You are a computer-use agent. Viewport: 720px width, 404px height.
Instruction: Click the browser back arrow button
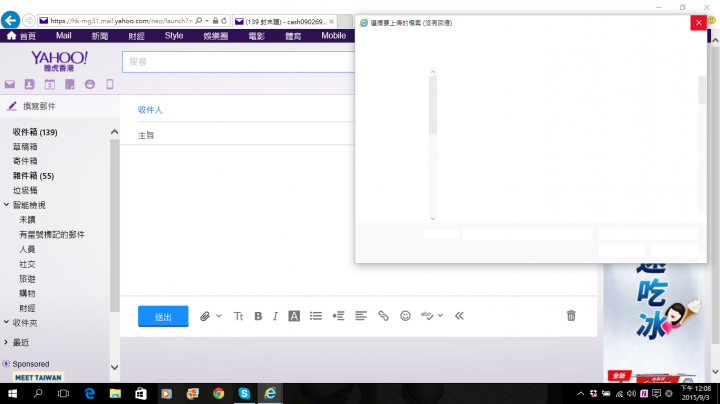tap(10, 20)
